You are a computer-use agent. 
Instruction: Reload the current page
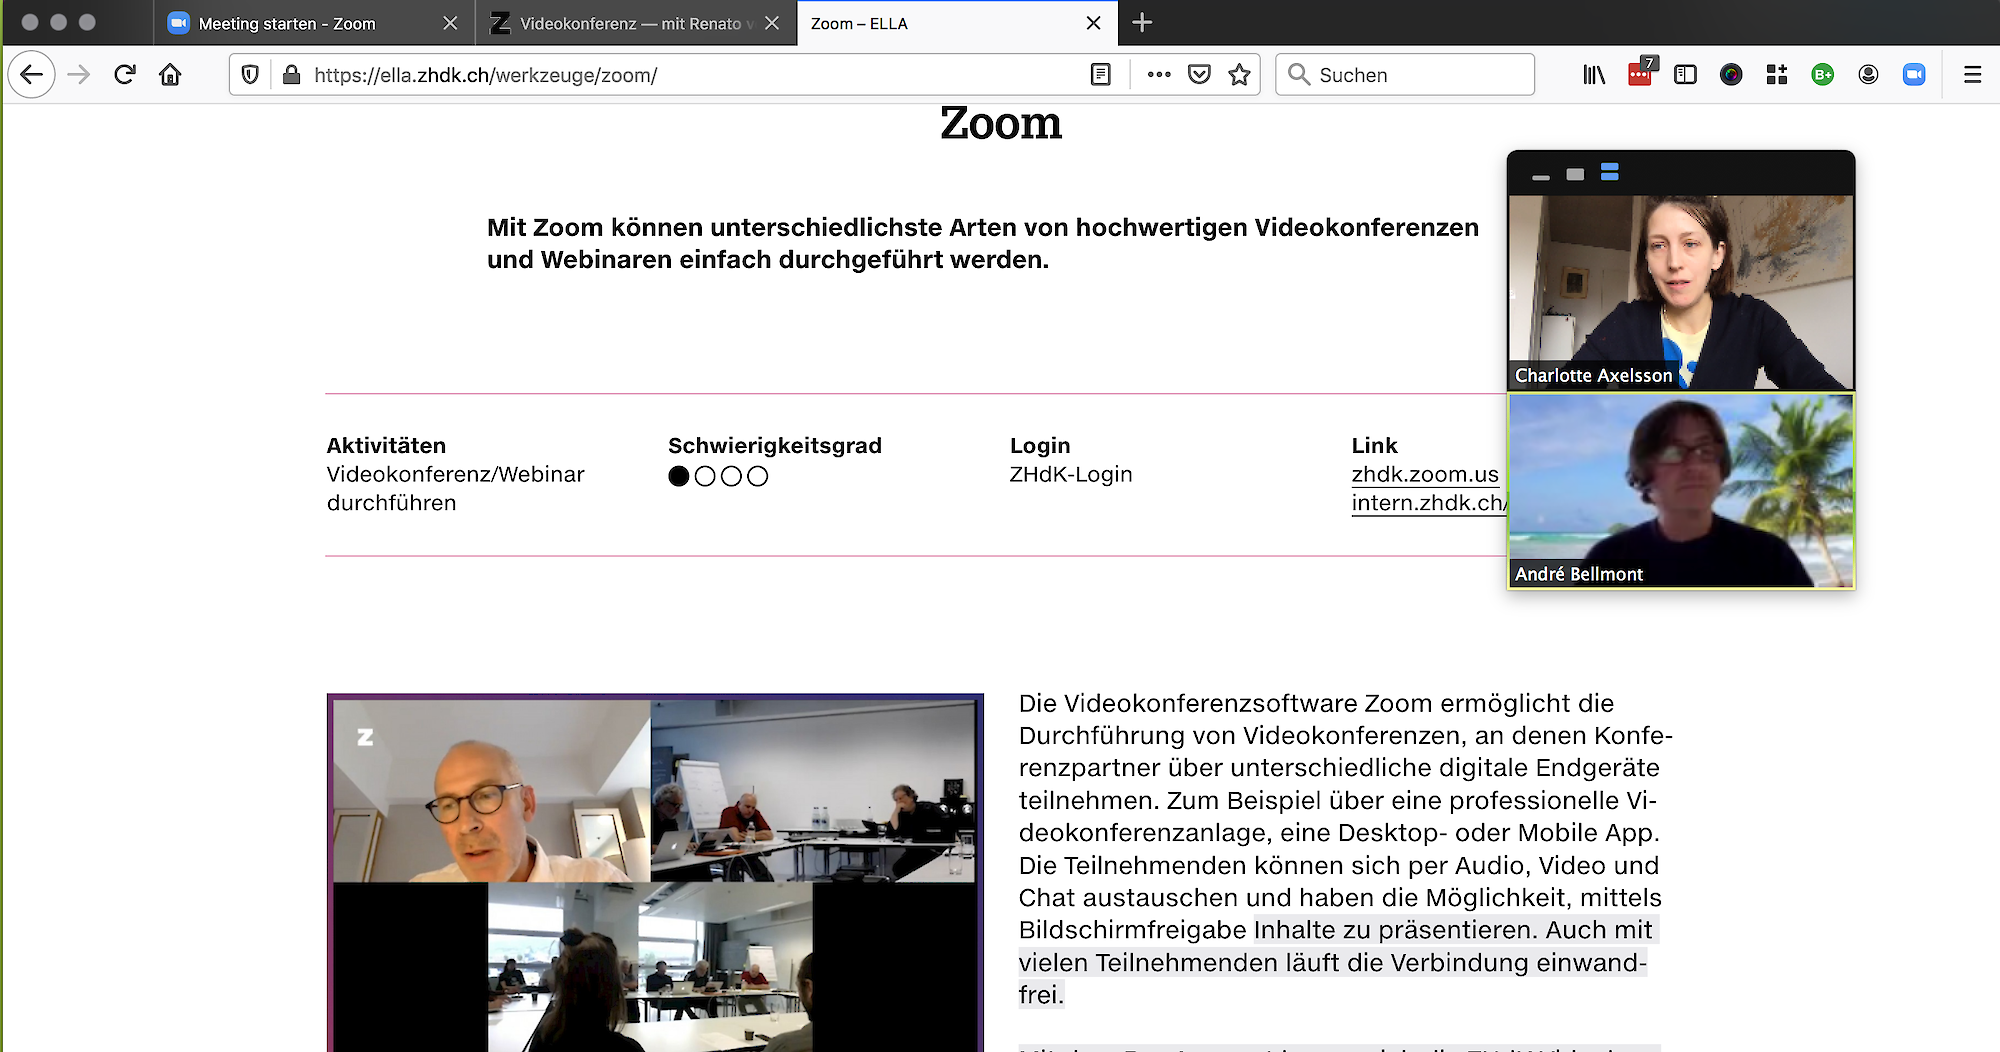coord(125,75)
